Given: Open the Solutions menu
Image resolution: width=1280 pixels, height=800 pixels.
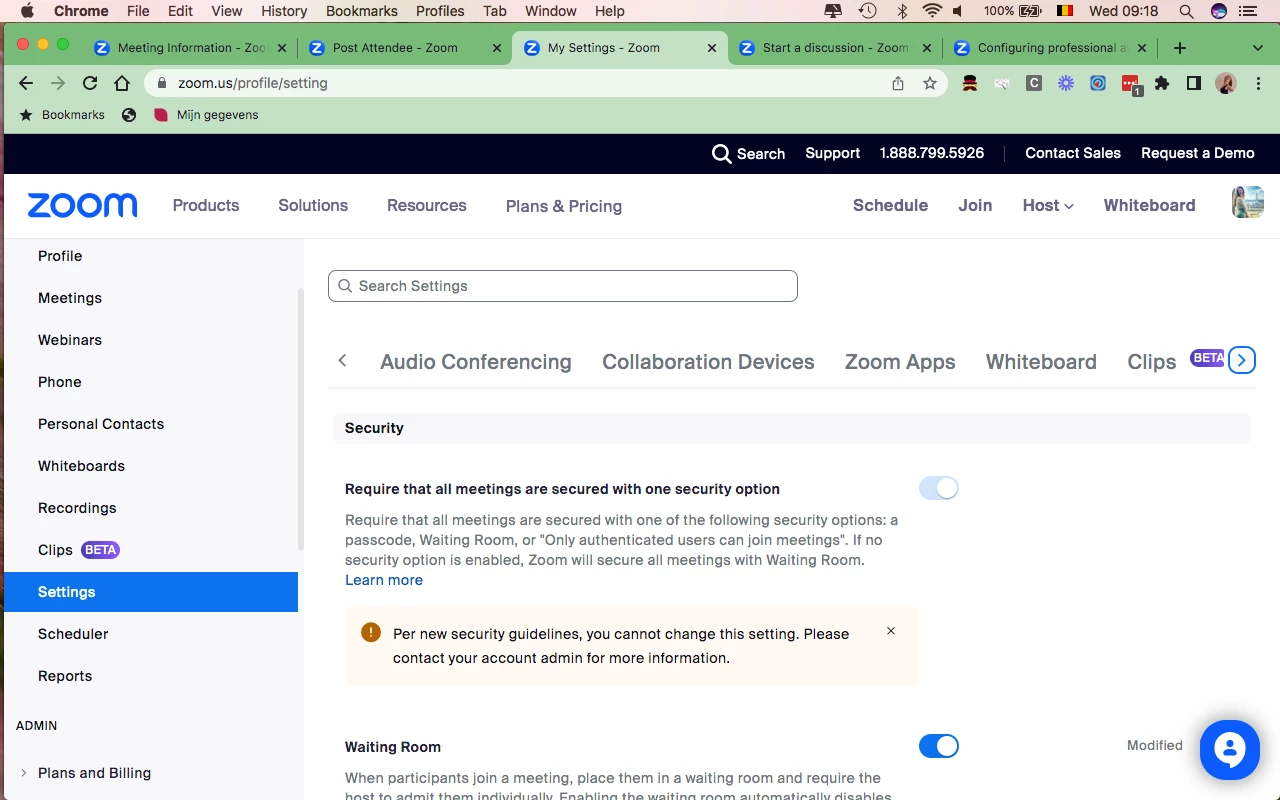Looking at the screenshot, I should click(313, 205).
